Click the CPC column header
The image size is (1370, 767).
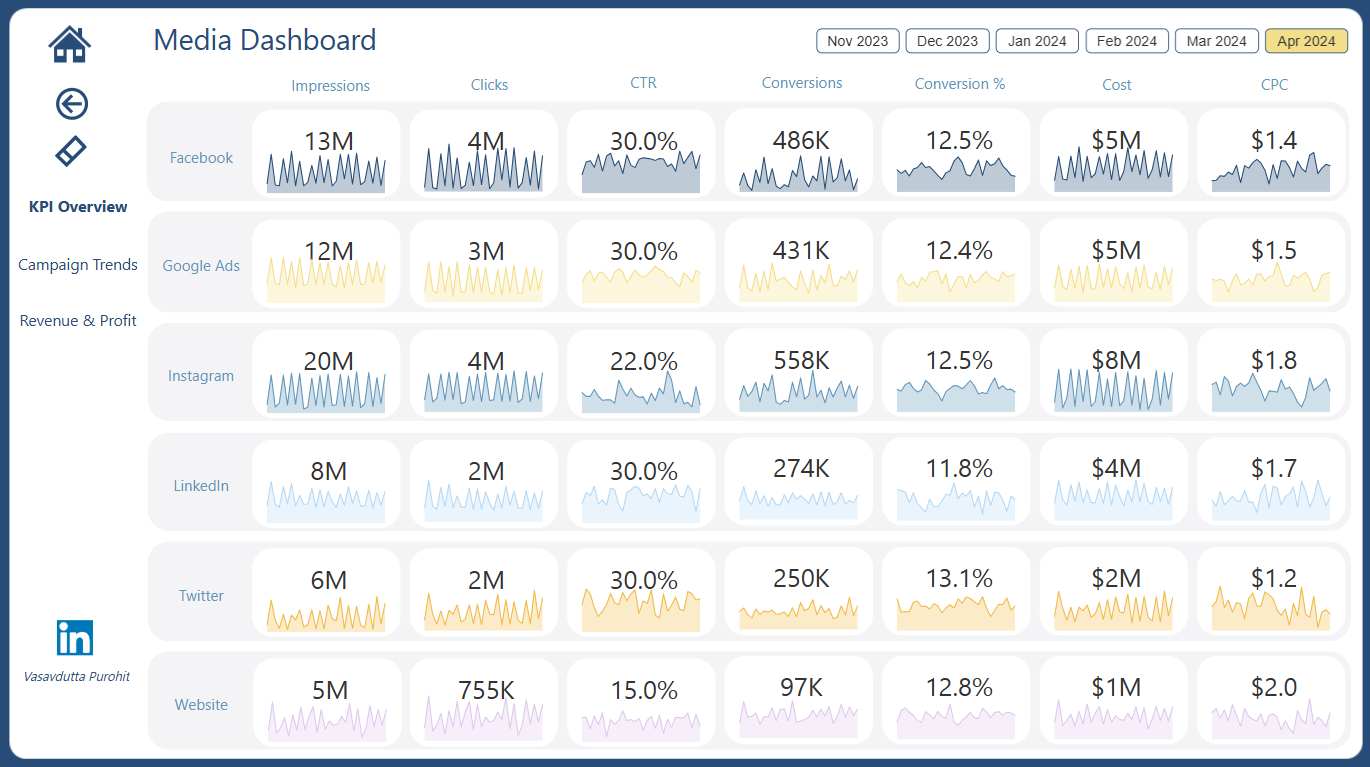[x=1275, y=85]
